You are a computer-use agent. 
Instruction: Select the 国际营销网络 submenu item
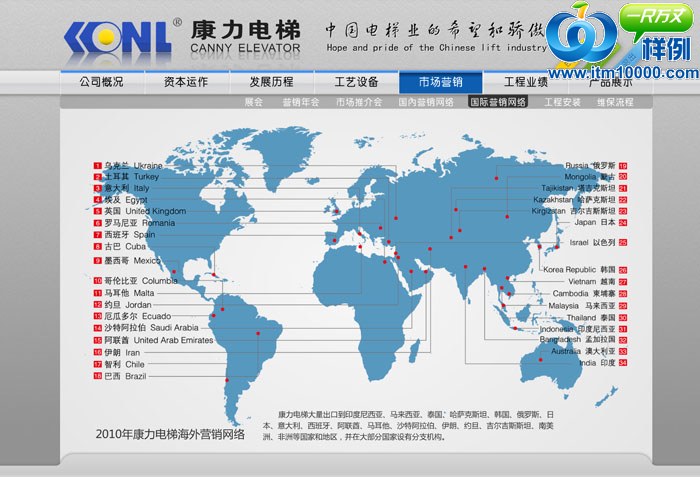(498, 102)
